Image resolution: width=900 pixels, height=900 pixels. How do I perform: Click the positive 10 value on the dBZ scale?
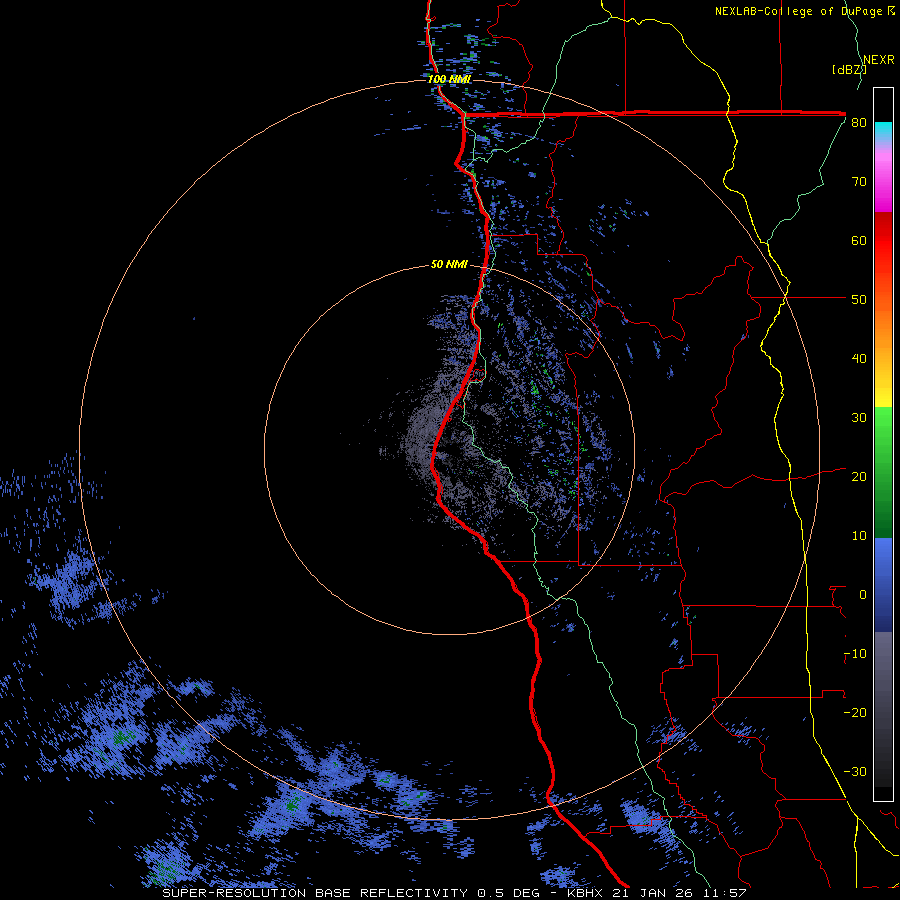859,536
